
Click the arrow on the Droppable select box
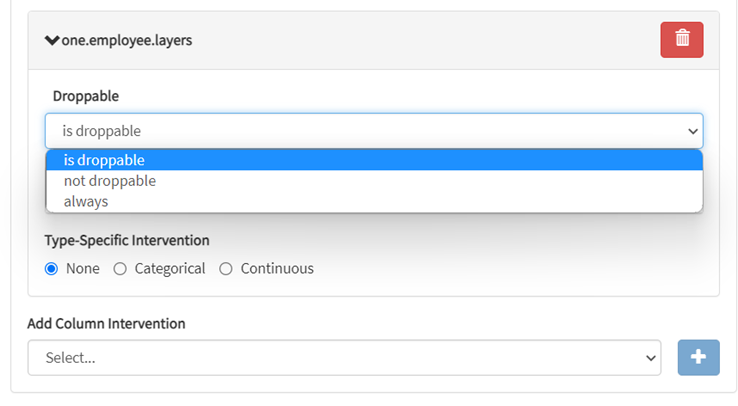click(x=693, y=131)
